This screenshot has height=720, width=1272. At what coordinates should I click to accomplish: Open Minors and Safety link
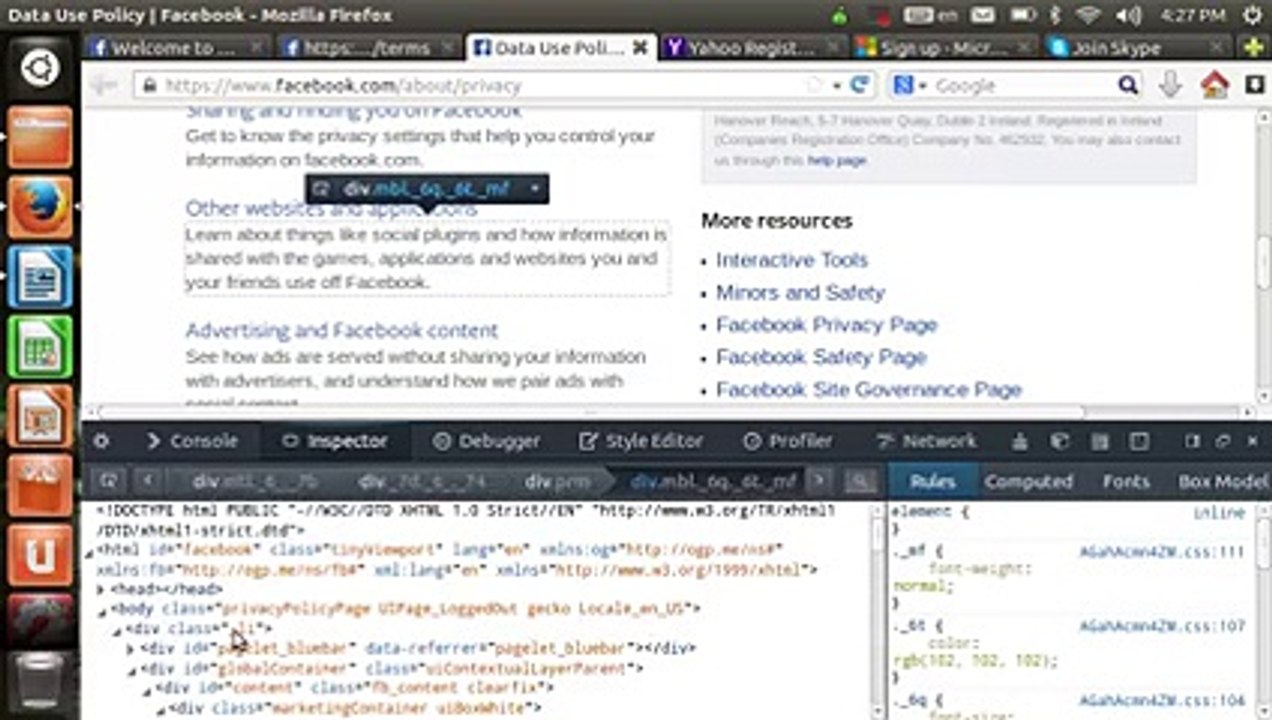800,293
